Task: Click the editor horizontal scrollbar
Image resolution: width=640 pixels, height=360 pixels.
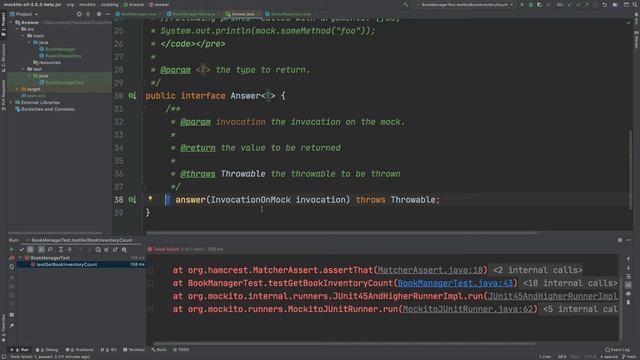Action: [x=341, y=233]
